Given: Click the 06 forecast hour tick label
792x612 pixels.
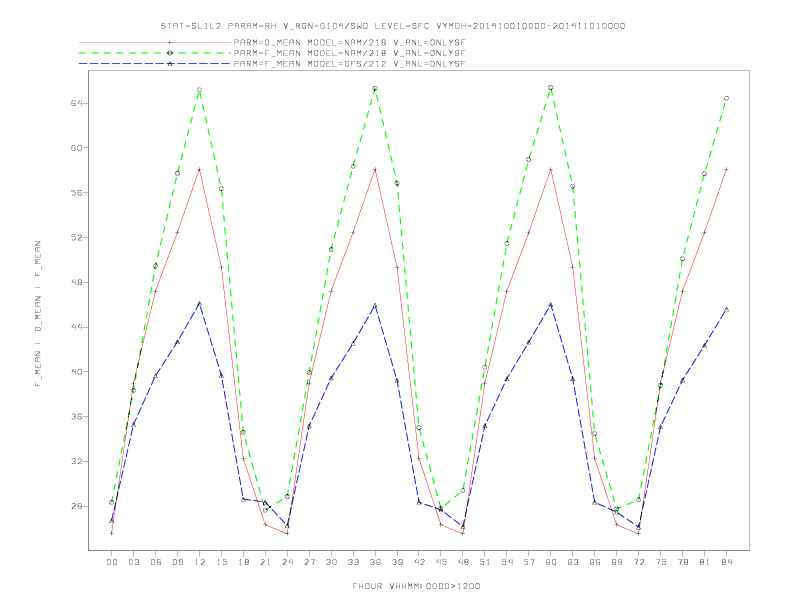Looking at the screenshot, I should tap(156, 562).
